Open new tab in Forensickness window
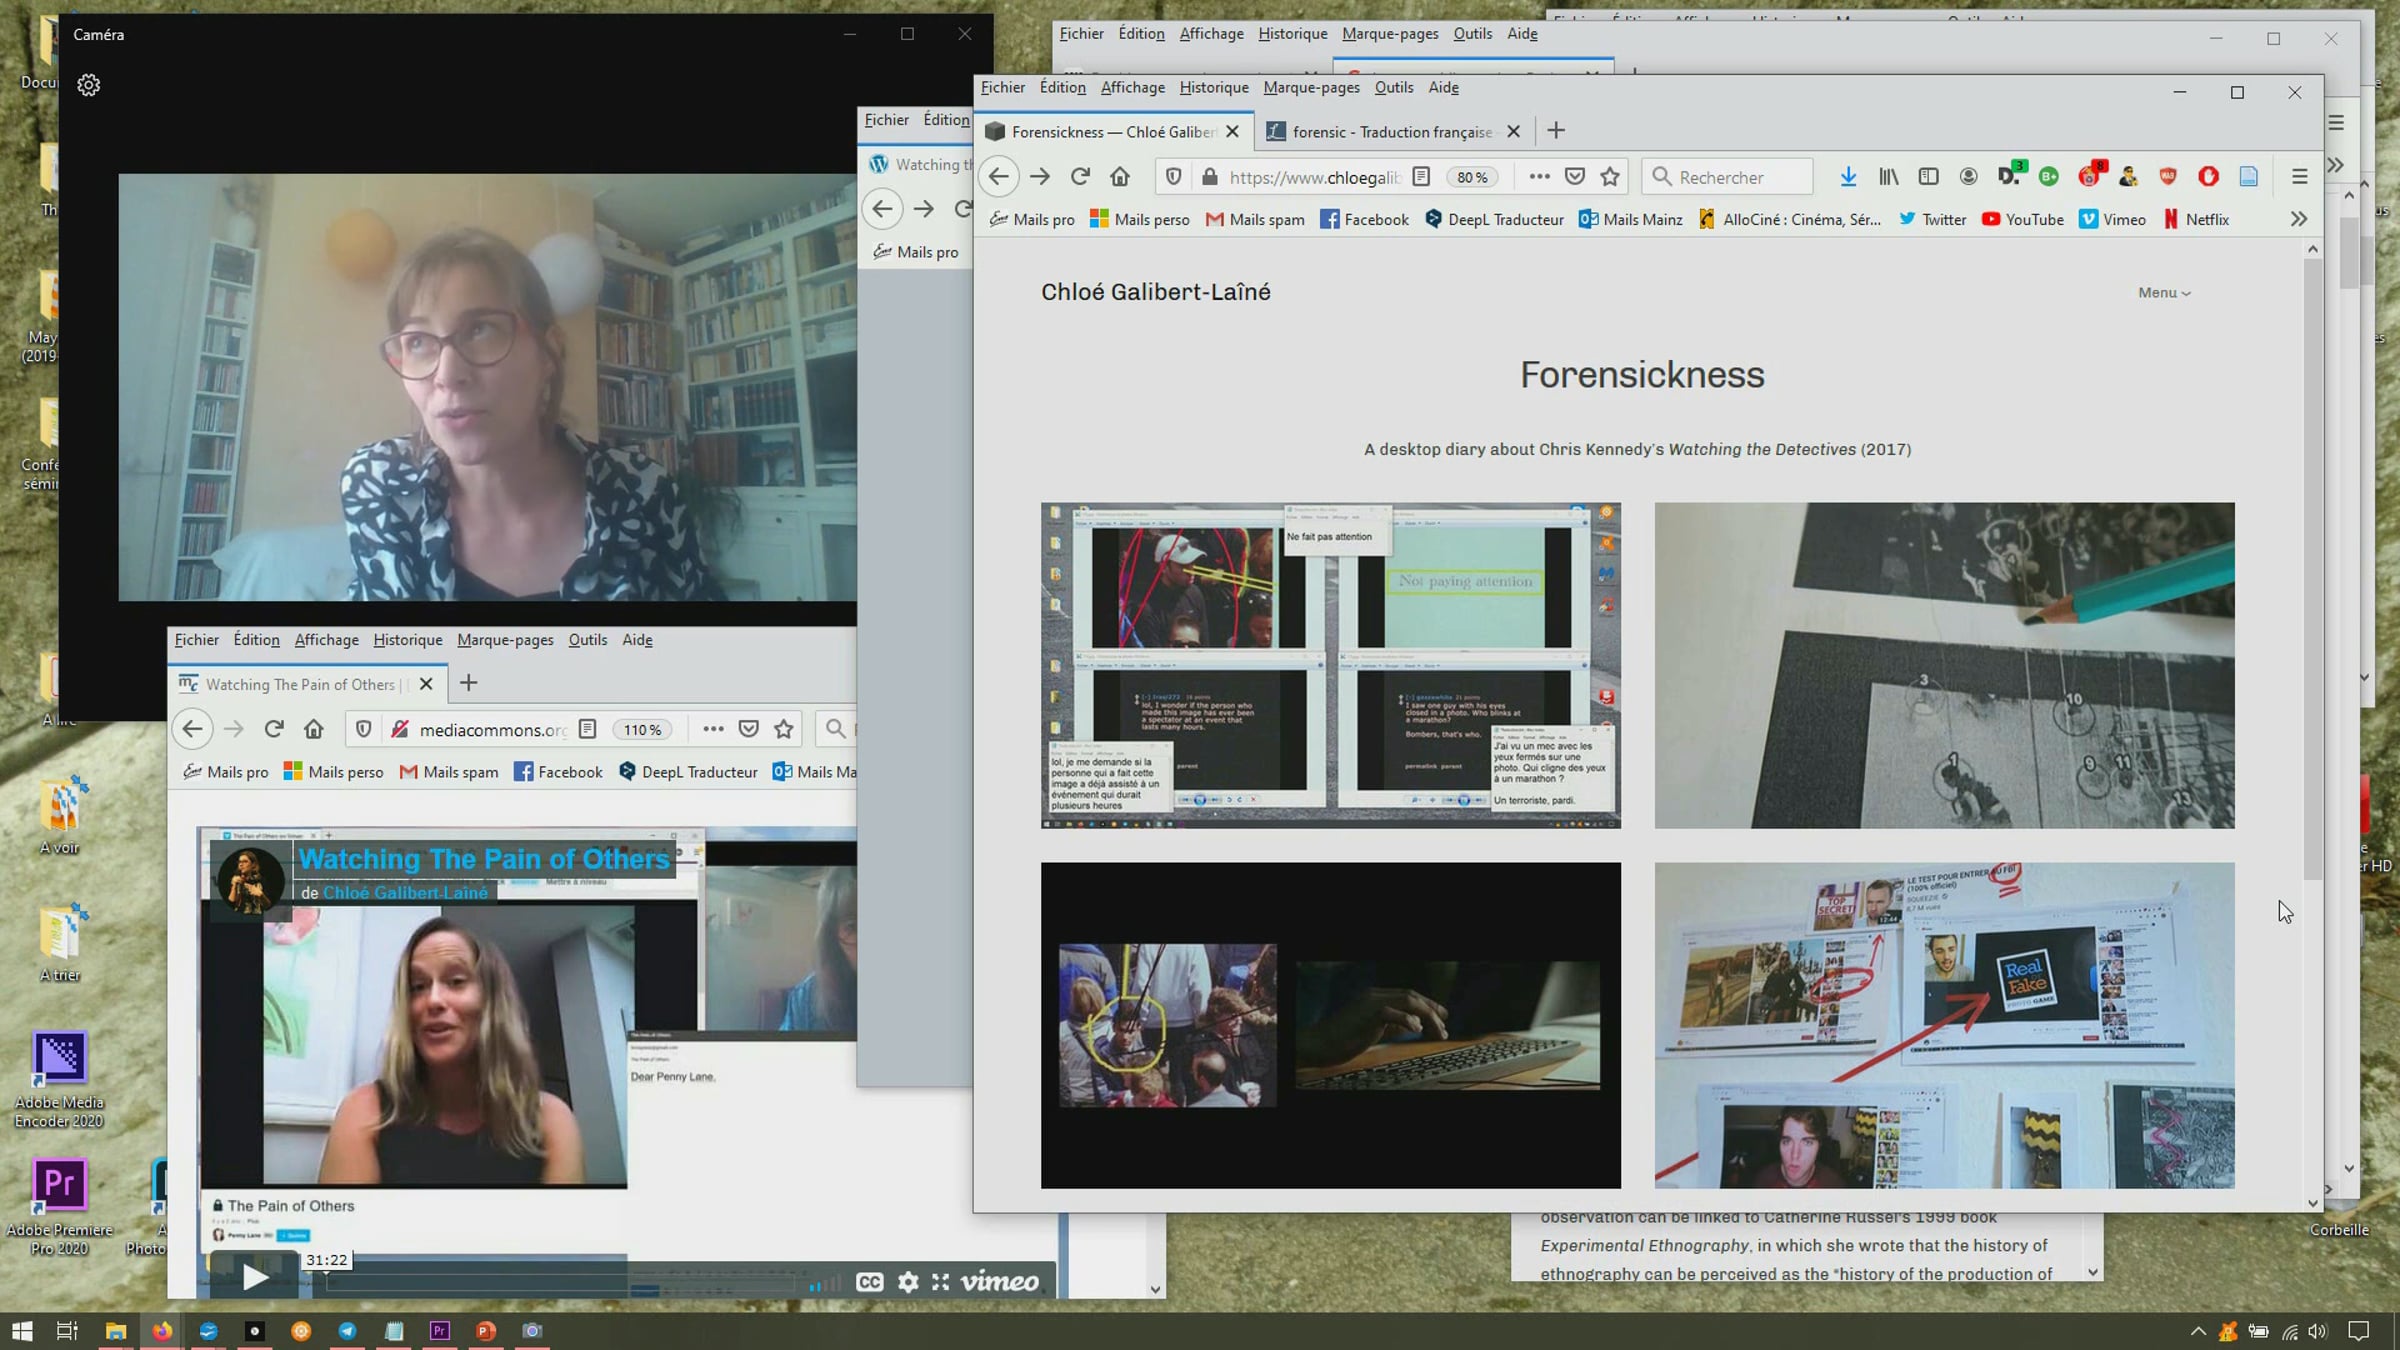 (x=1556, y=131)
